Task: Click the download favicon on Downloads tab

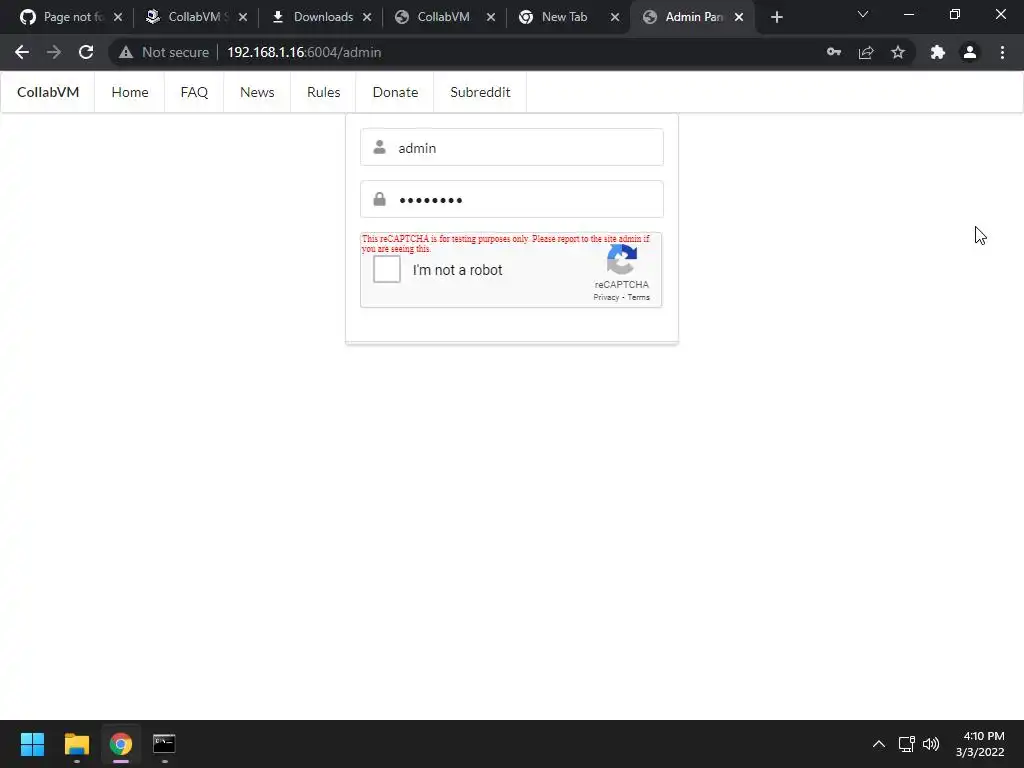Action: [278, 17]
